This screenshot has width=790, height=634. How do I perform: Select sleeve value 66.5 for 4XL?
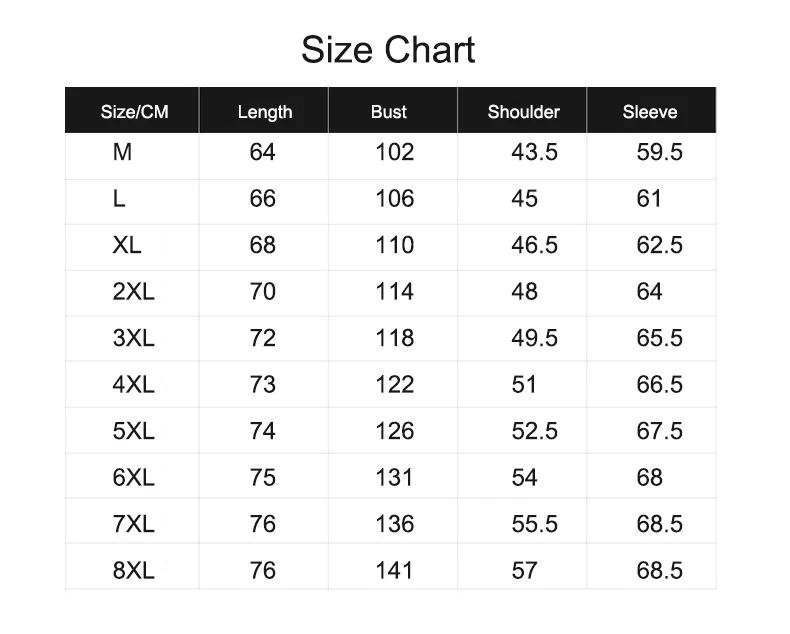(x=660, y=385)
